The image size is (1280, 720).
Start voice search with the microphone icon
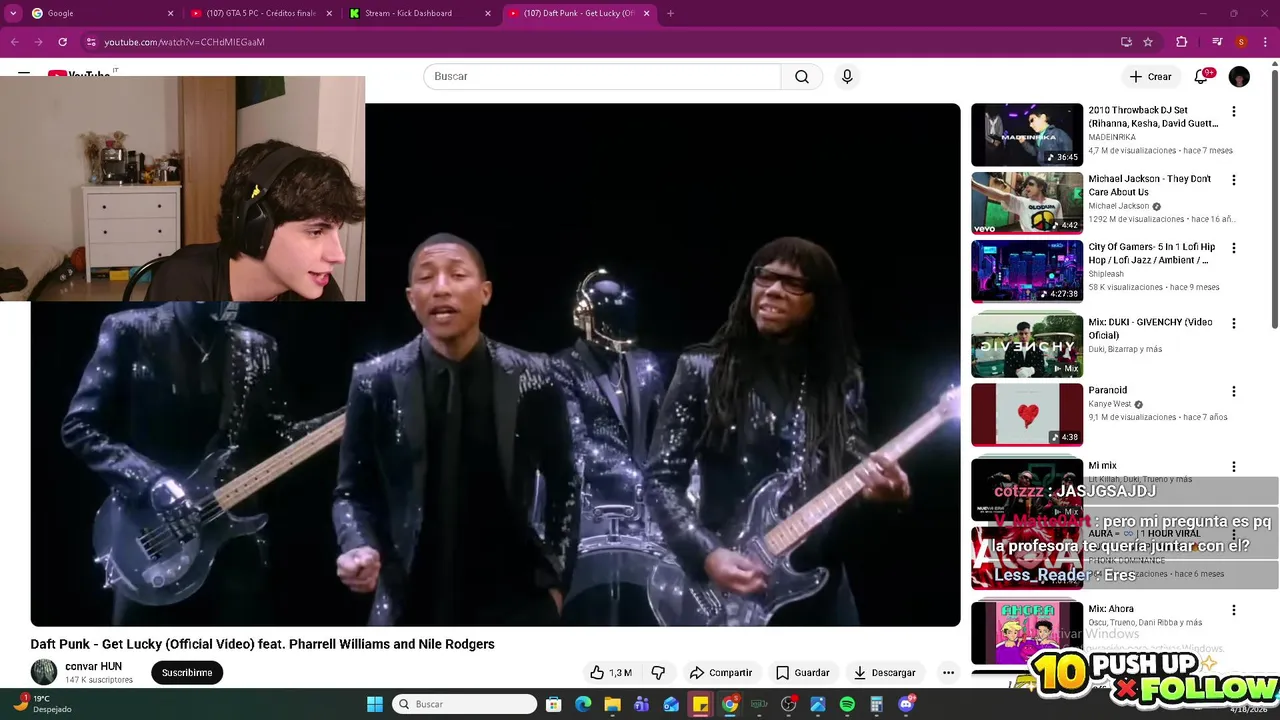point(847,77)
